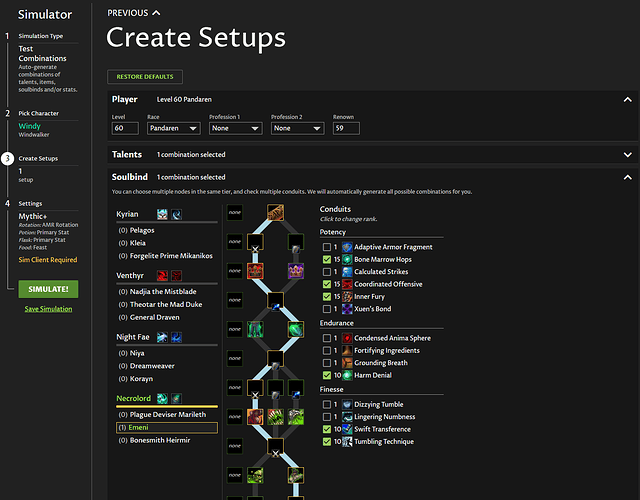Viewport: 640px width, 500px height.
Task: Select the top soulbind tree node
Action: [276, 213]
